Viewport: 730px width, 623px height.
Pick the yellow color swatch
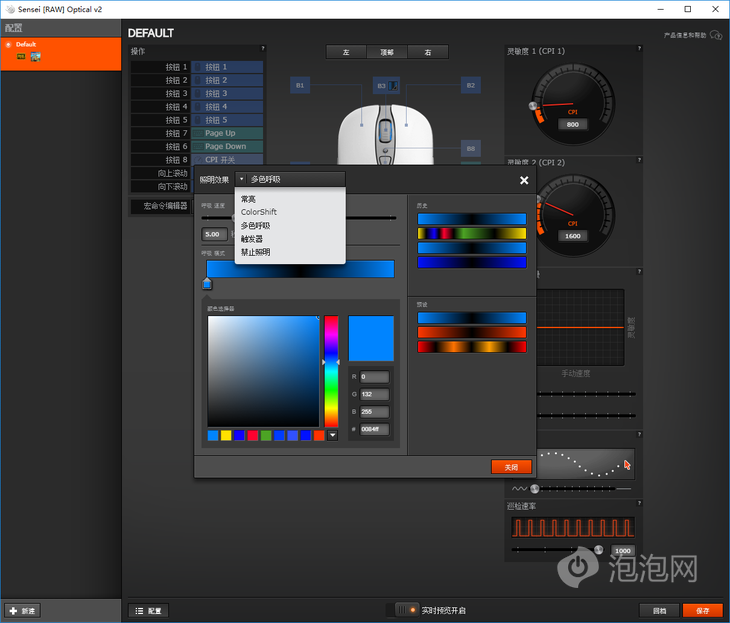[x=226, y=435]
